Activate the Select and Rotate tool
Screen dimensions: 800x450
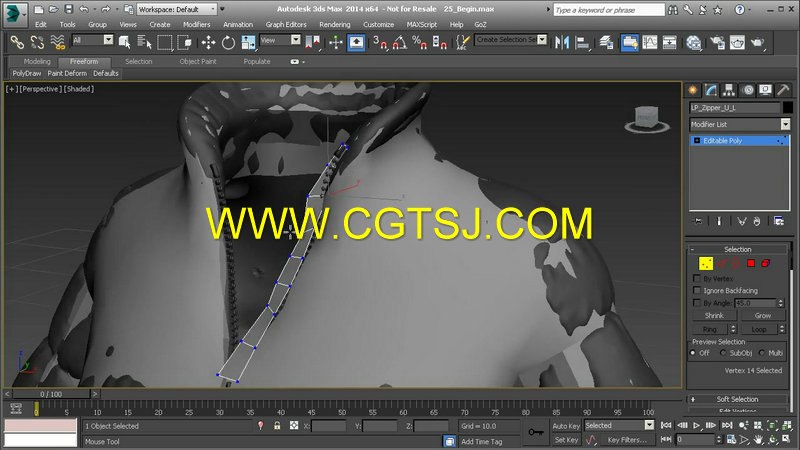tap(228, 42)
